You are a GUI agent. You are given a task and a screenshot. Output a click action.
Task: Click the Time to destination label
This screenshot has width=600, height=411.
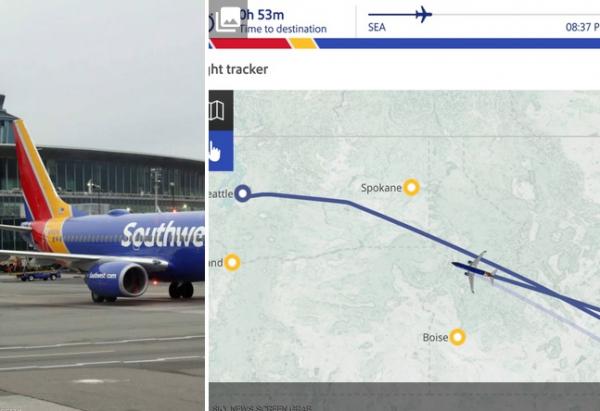pyautogui.click(x=284, y=29)
